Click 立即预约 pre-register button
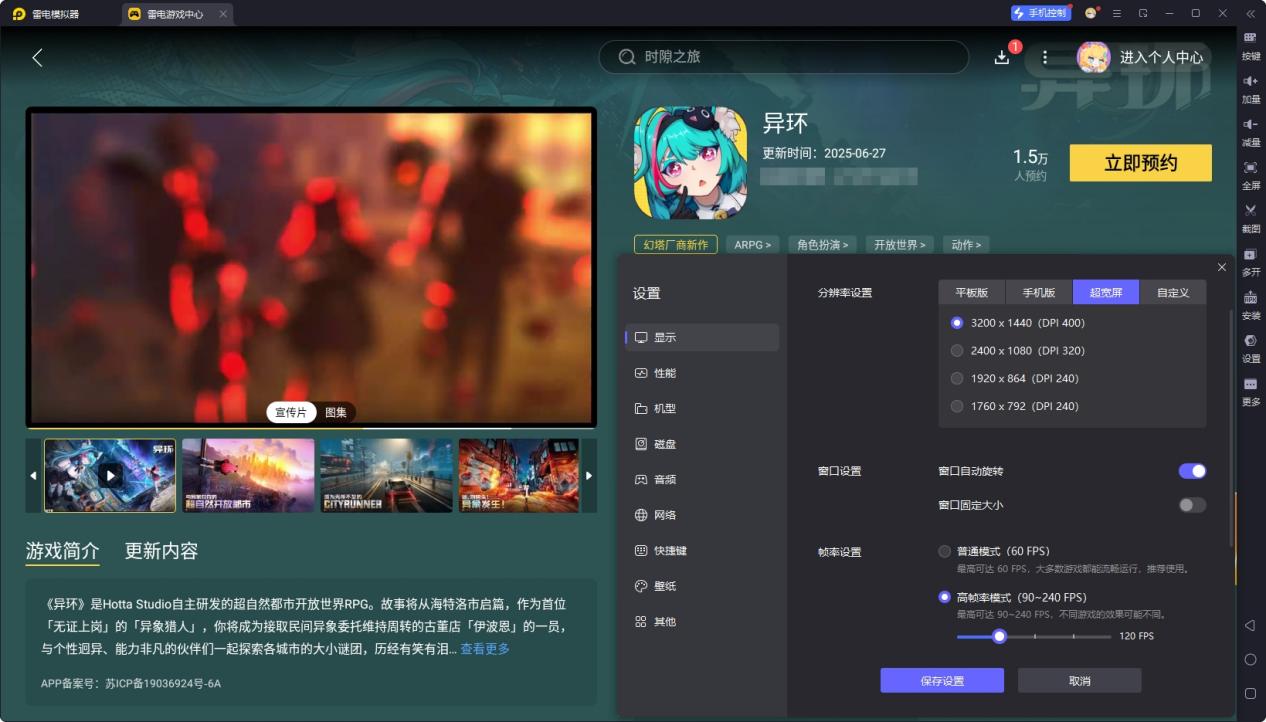 pos(1140,163)
